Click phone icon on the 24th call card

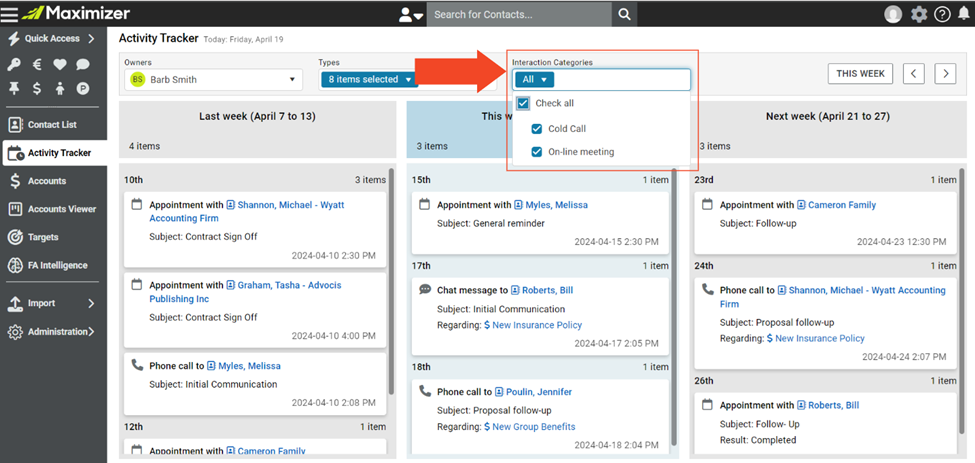click(x=707, y=290)
